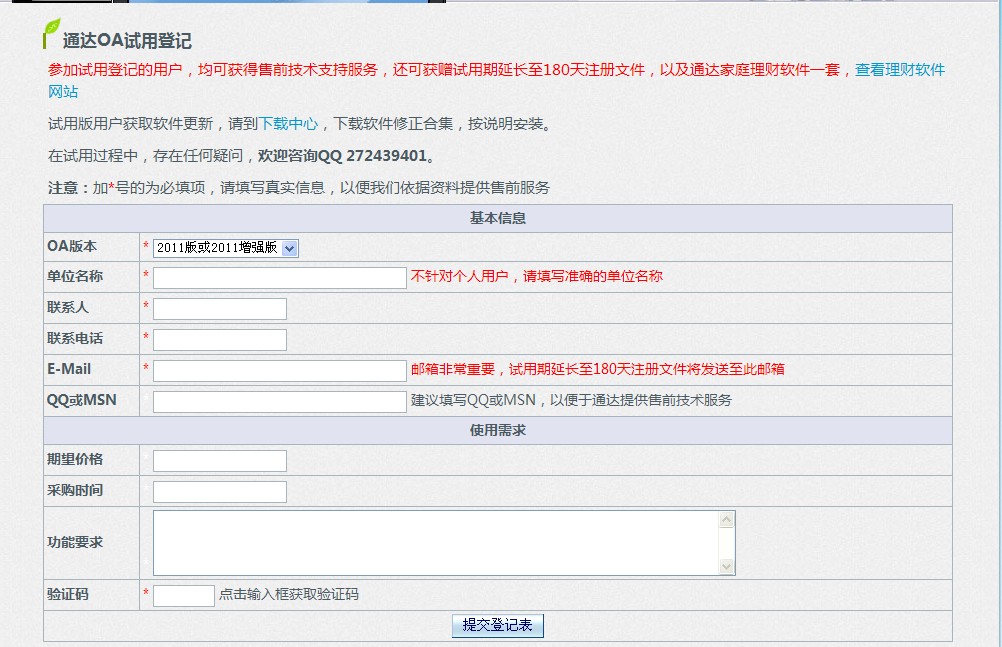Viewport: 1002px width, 647px height.
Task: Click the 采购时间 input field
Action: 220,492
